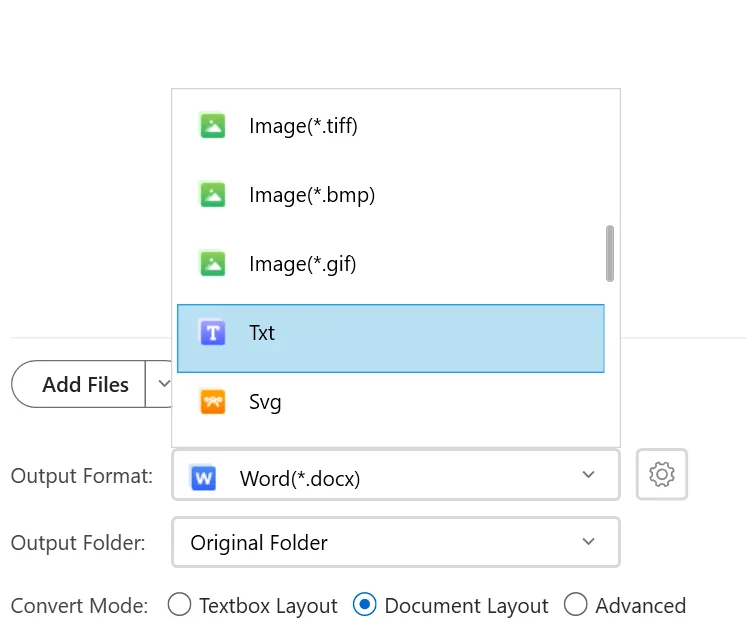The image size is (746, 632).
Task: Click the purple Txt file icon
Action: pyautogui.click(x=212, y=332)
